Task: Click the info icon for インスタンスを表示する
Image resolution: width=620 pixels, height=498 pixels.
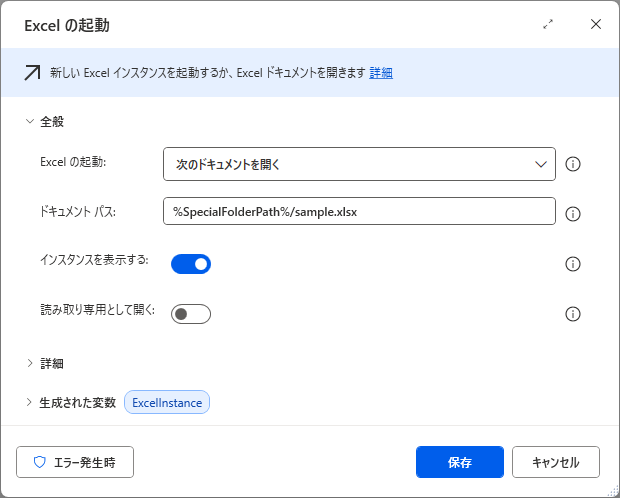Action: [573, 264]
